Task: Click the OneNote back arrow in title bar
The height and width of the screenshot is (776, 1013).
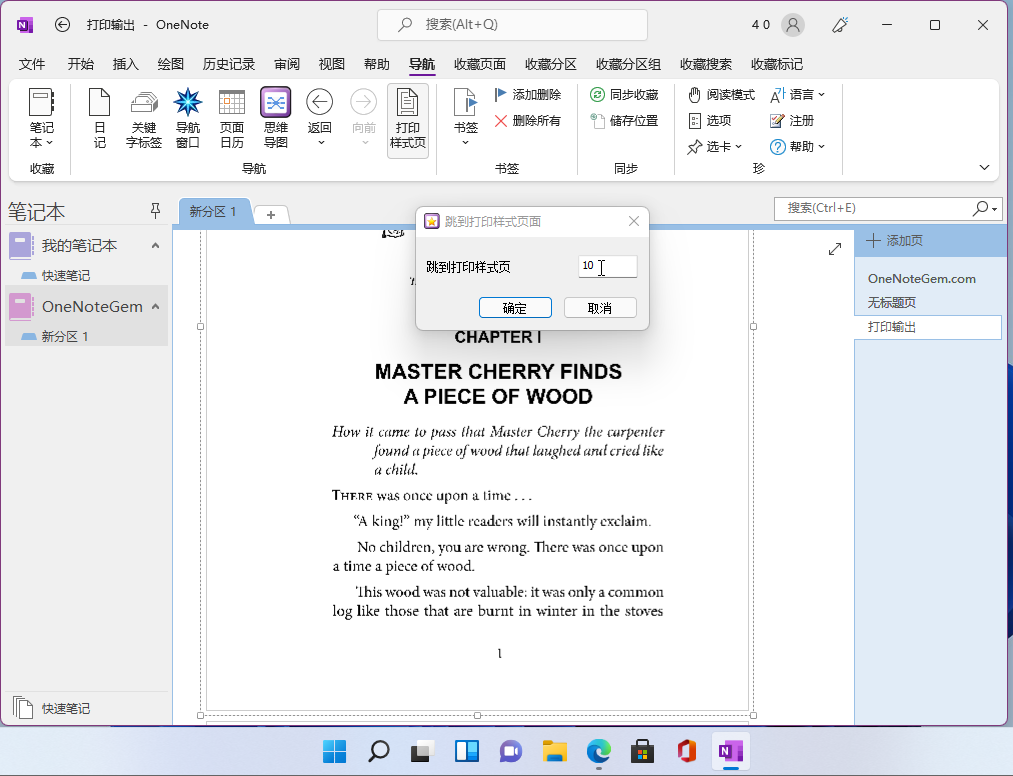Action: pyautogui.click(x=62, y=25)
